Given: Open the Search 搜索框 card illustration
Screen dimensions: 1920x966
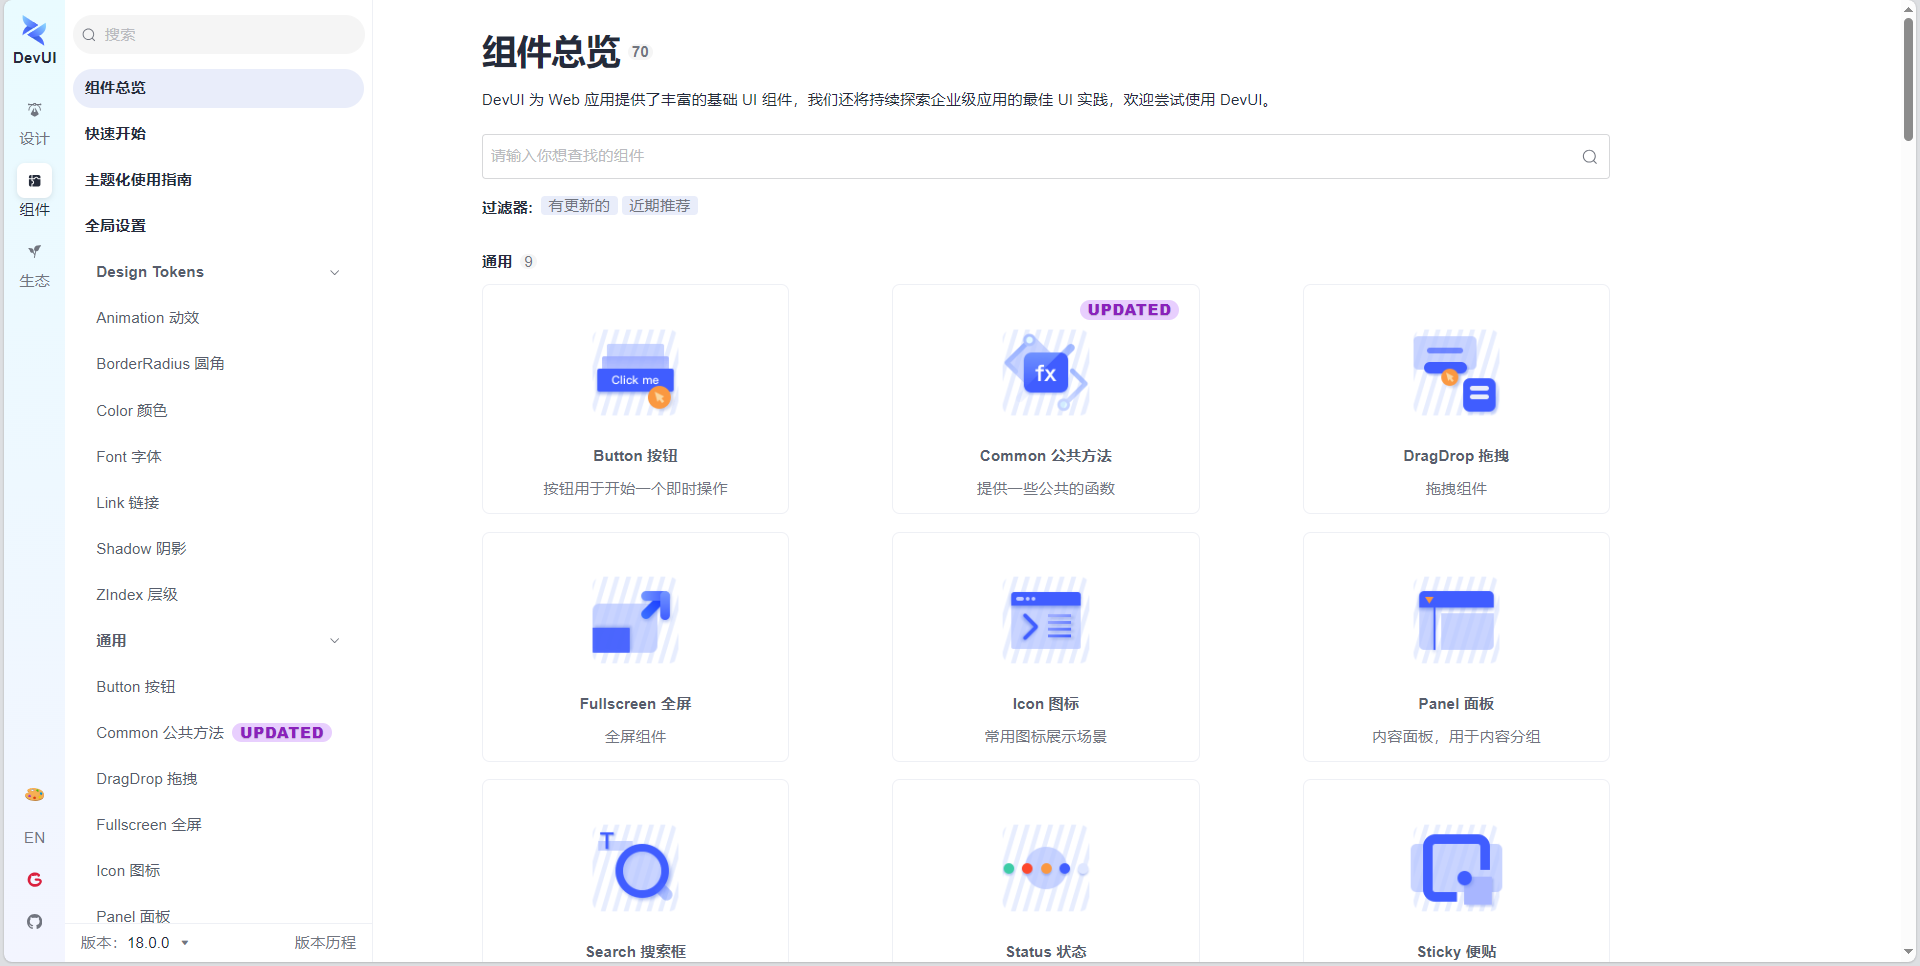Looking at the screenshot, I should pos(635,868).
